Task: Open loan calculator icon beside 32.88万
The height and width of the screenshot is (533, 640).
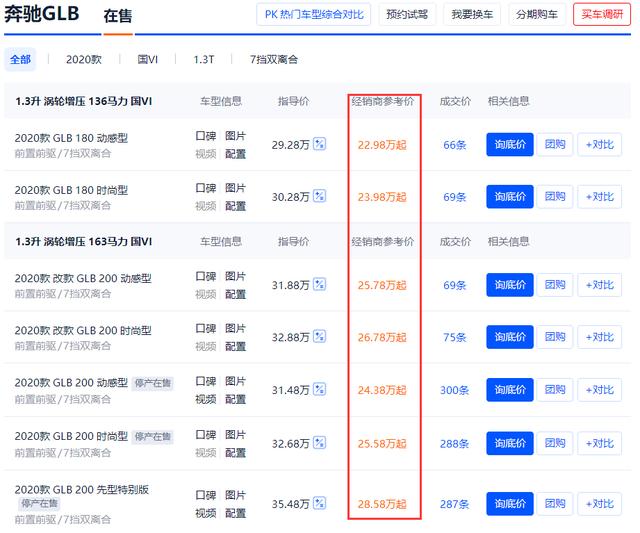Action: point(319,337)
